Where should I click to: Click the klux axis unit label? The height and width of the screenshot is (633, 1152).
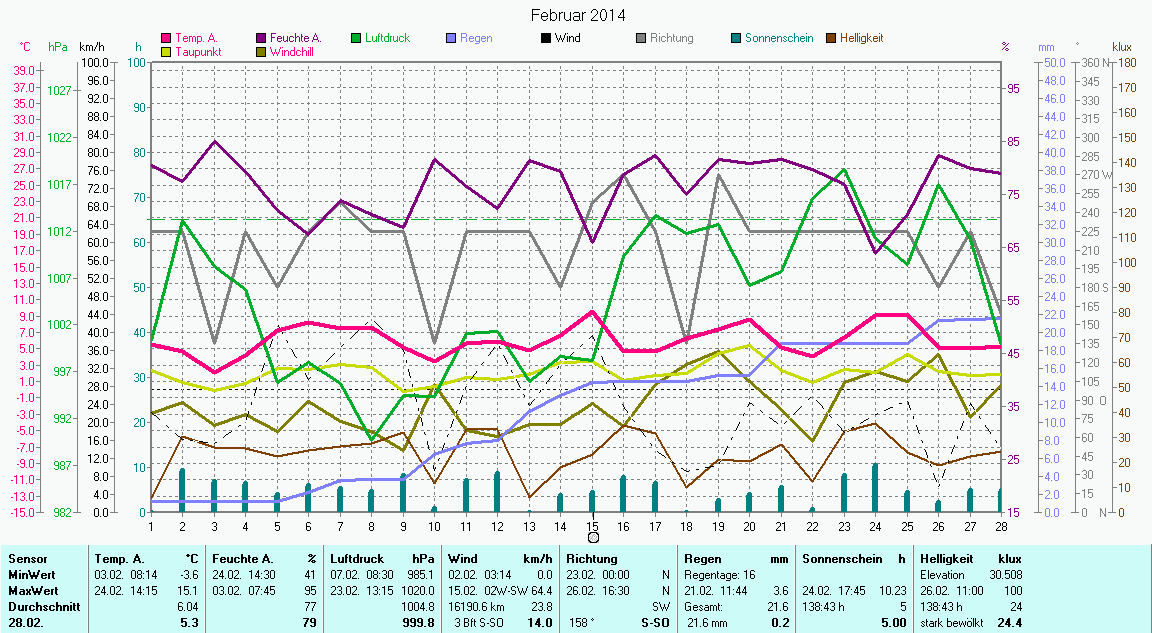tap(1122, 47)
